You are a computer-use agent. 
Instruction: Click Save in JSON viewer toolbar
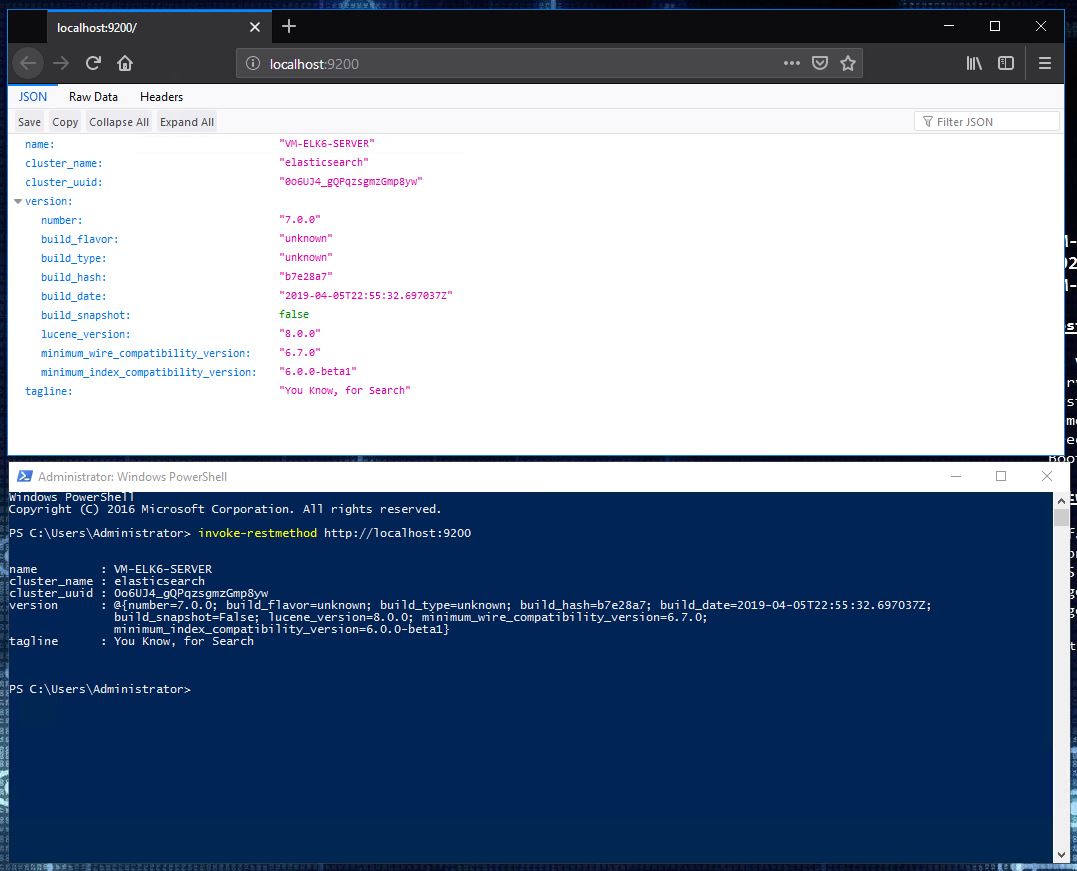click(x=29, y=122)
